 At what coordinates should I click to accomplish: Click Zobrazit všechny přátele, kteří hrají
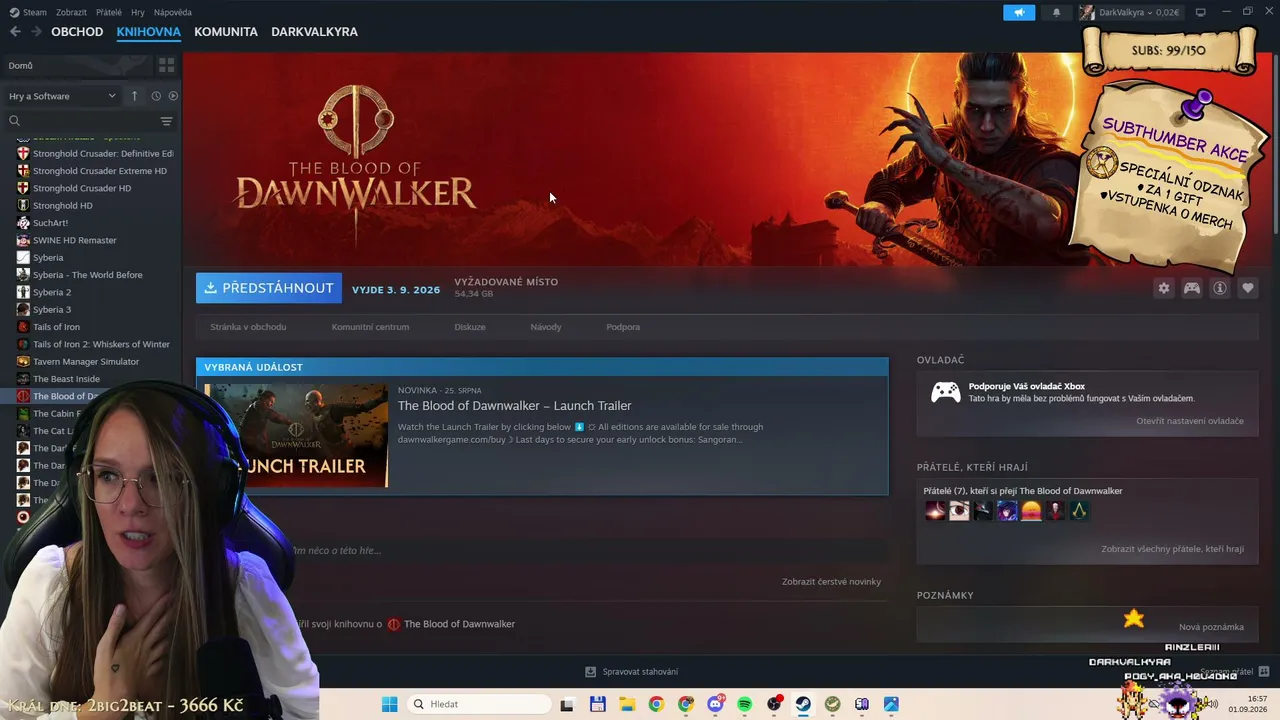coord(1173,549)
